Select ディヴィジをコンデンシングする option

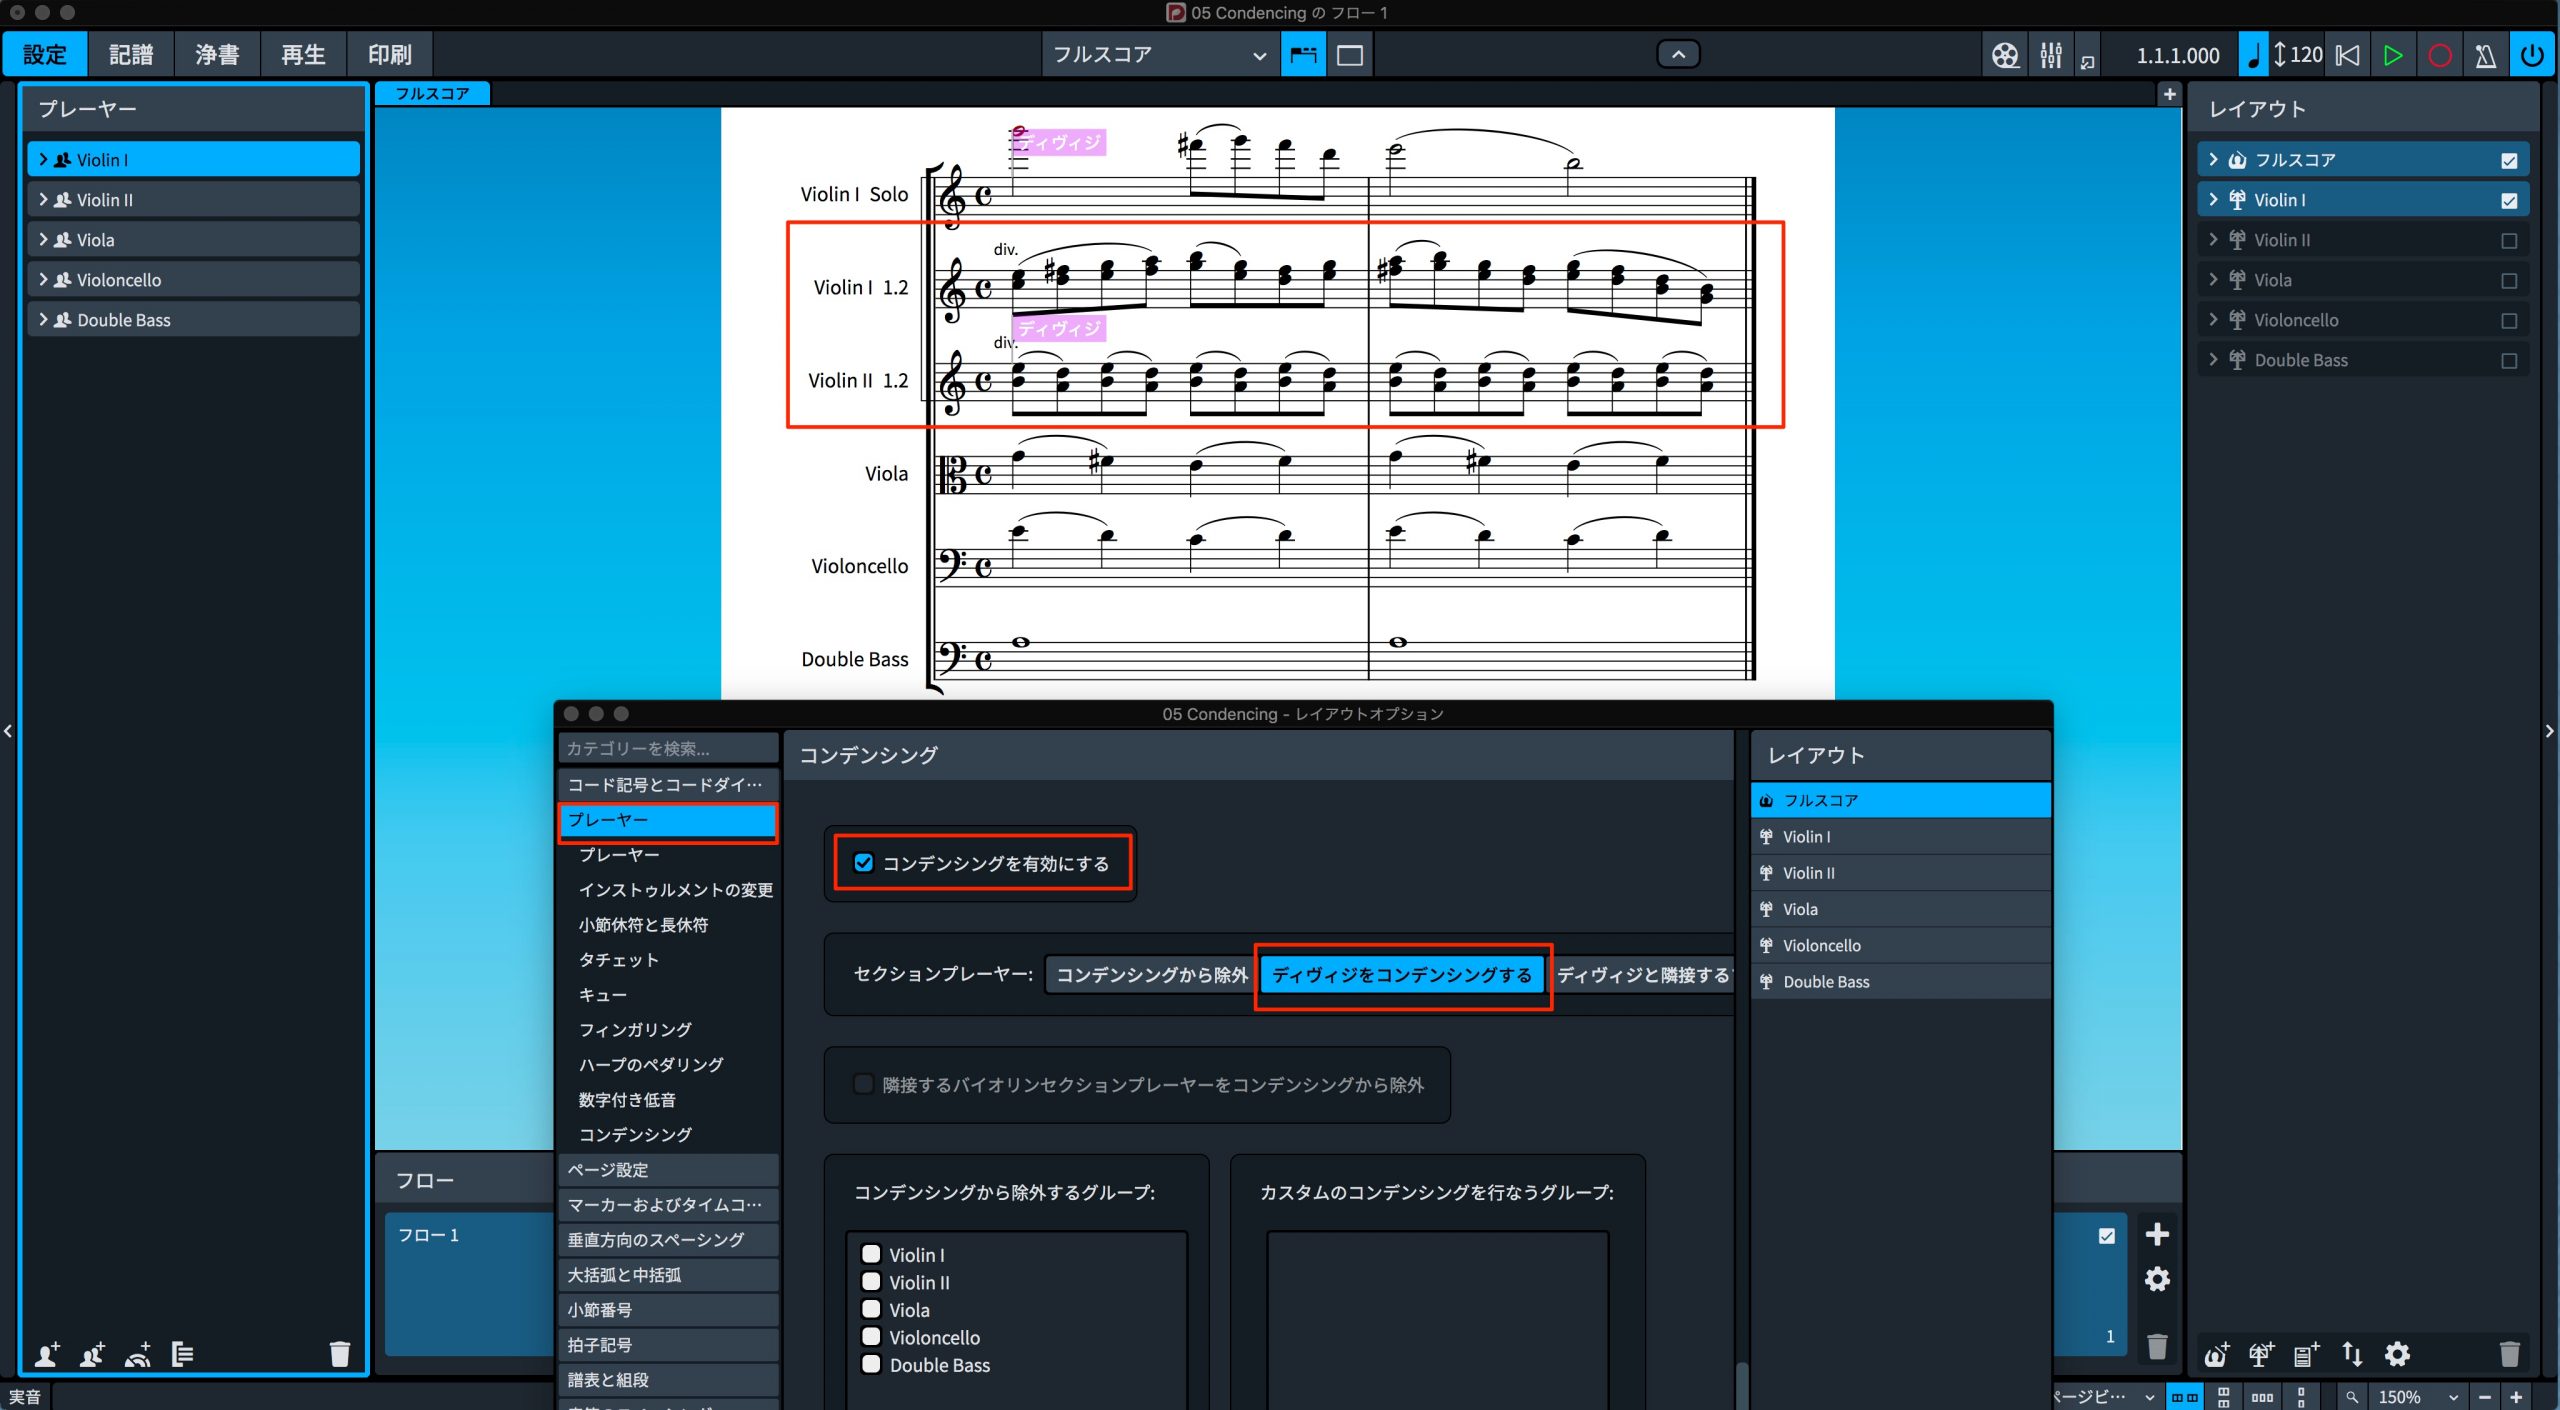[x=1402, y=974]
